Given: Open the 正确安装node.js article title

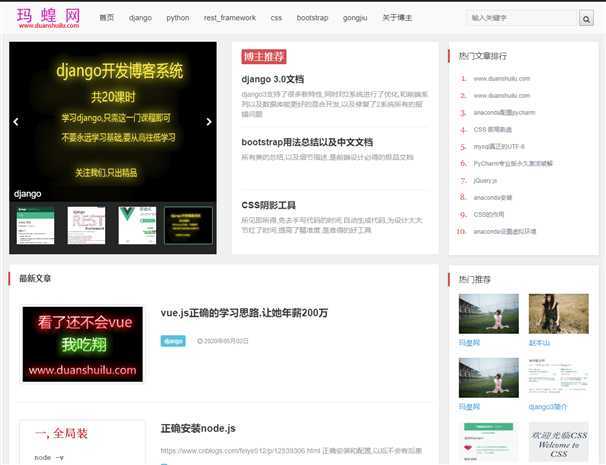Looking at the screenshot, I should coord(198,428).
